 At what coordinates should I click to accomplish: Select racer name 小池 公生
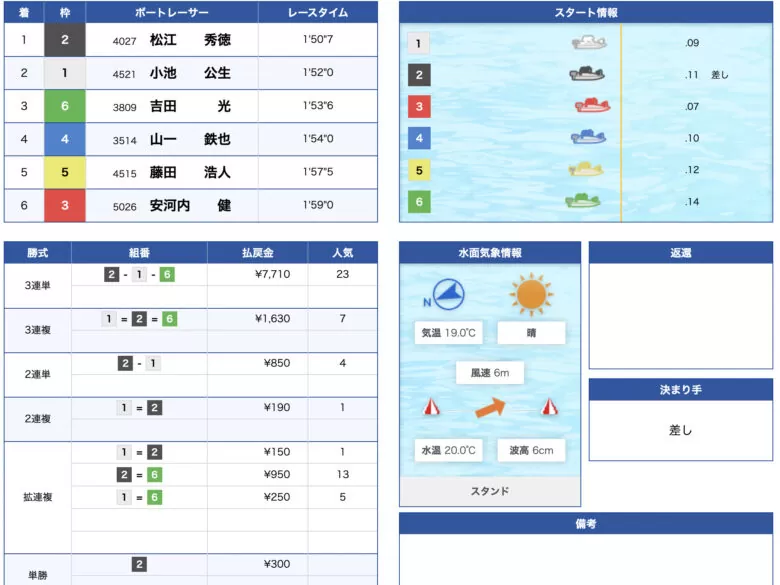tap(191, 73)
